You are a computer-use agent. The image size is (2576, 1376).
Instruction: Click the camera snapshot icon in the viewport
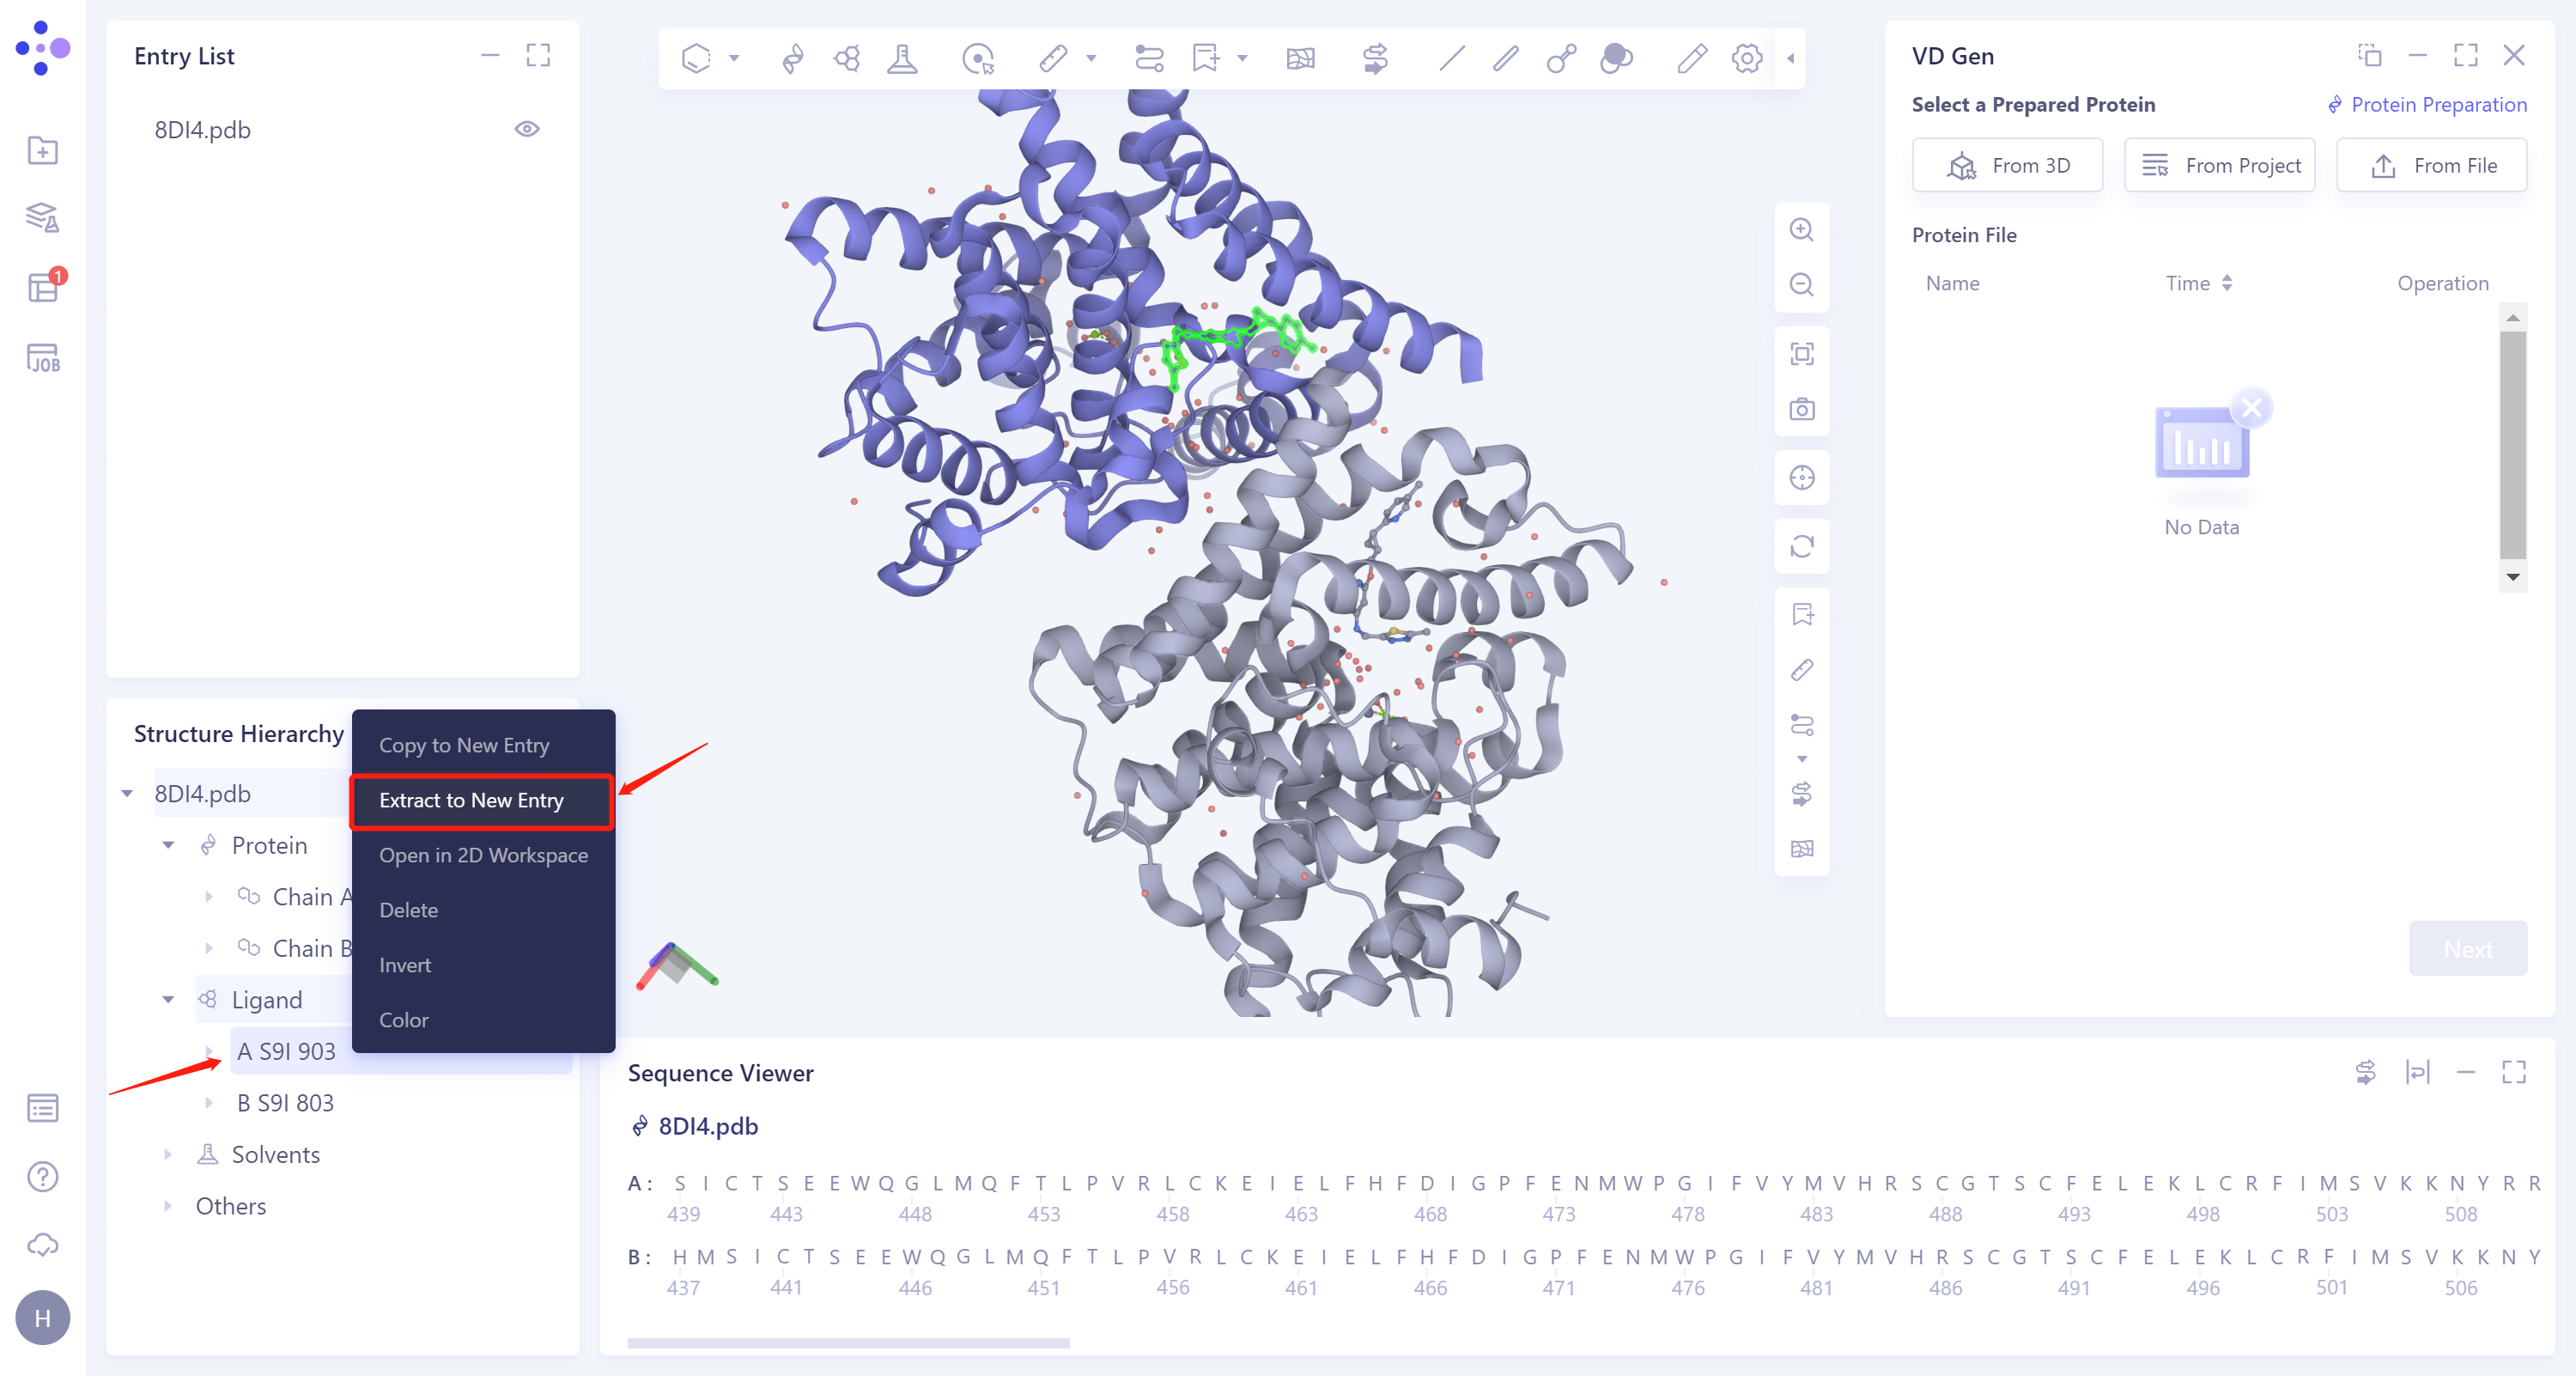[1801, 408]
